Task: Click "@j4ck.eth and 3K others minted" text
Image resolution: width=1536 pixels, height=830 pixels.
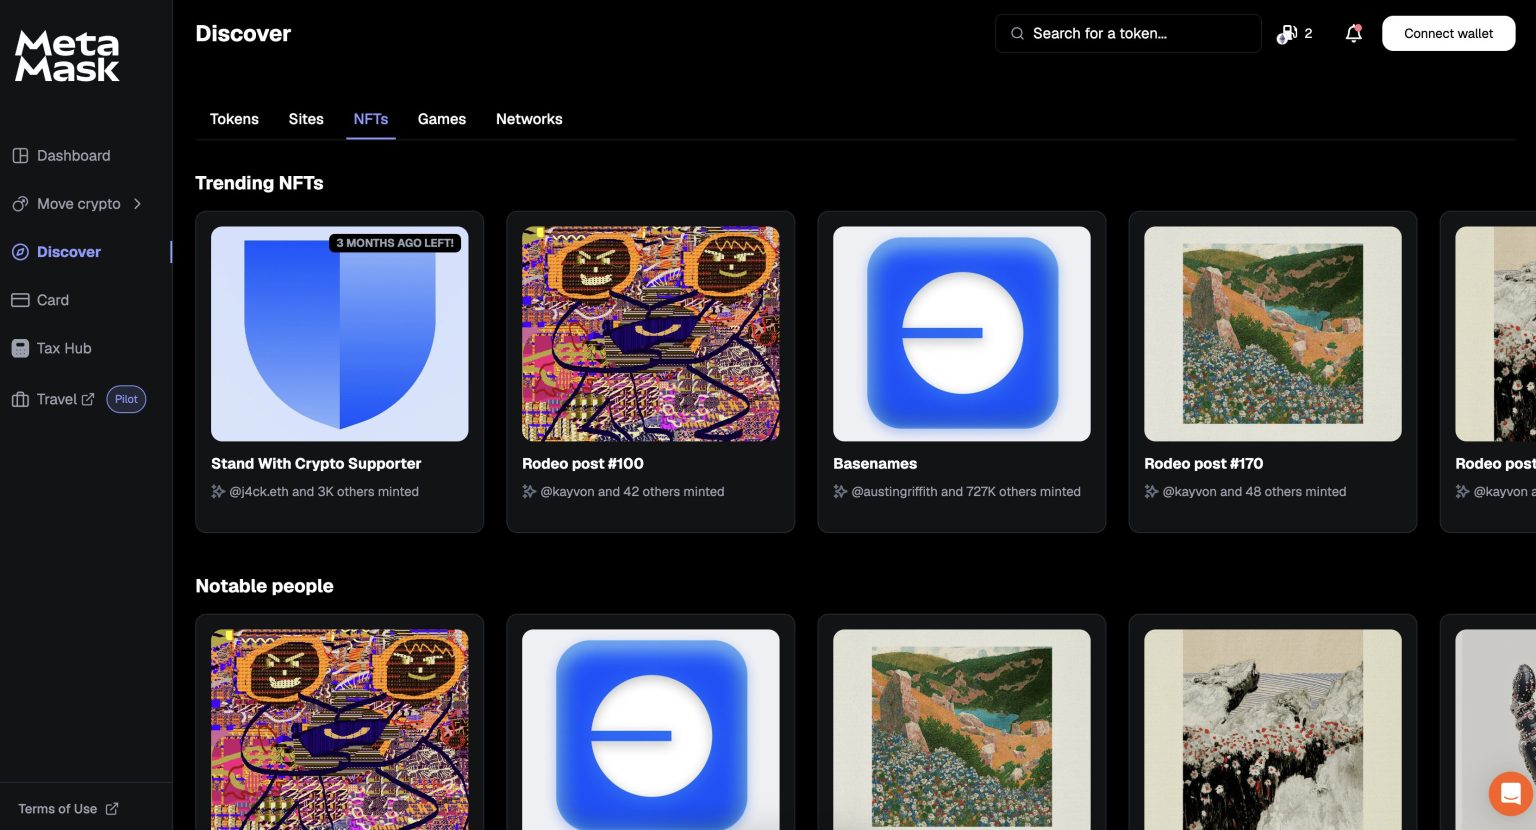Action: coord(324,491)
